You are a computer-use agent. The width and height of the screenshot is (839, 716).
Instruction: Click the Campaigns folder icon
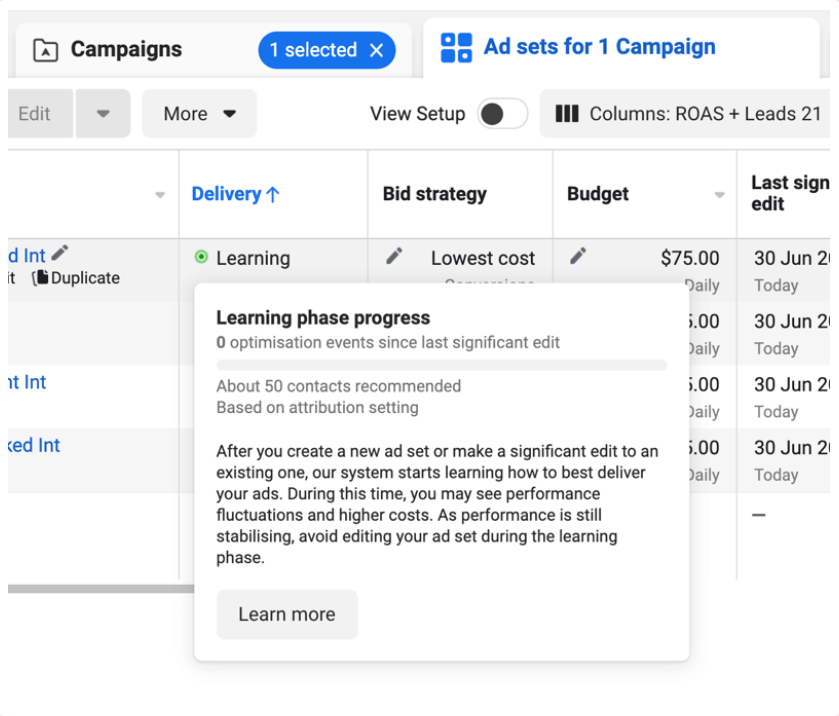coord(45,50)
